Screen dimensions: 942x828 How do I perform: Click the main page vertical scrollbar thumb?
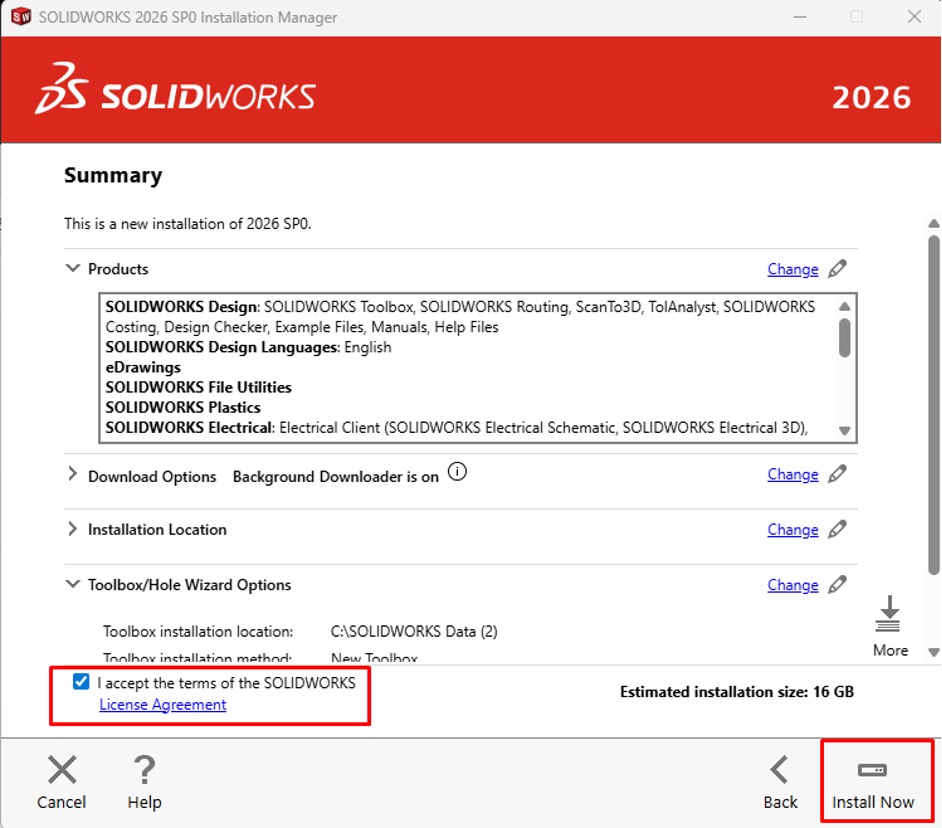coord(934,406)
